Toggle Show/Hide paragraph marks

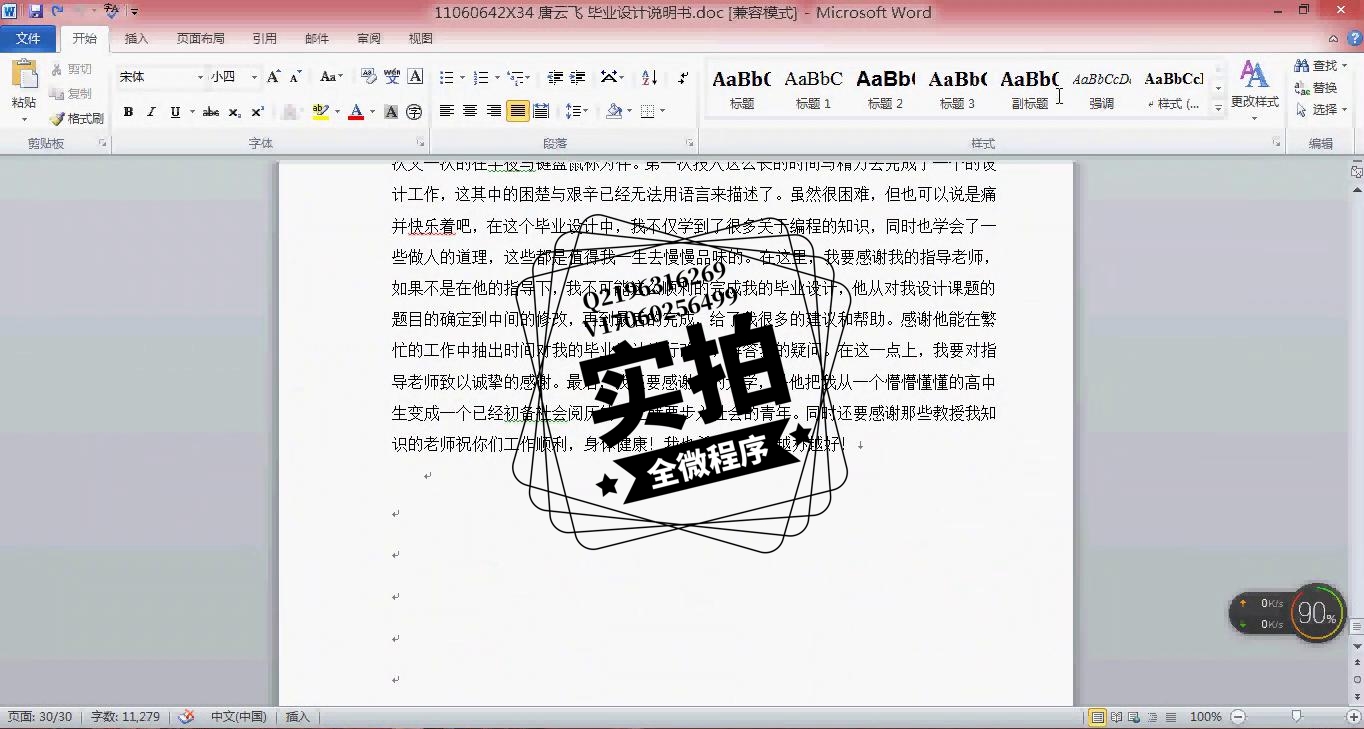point(683,77)
